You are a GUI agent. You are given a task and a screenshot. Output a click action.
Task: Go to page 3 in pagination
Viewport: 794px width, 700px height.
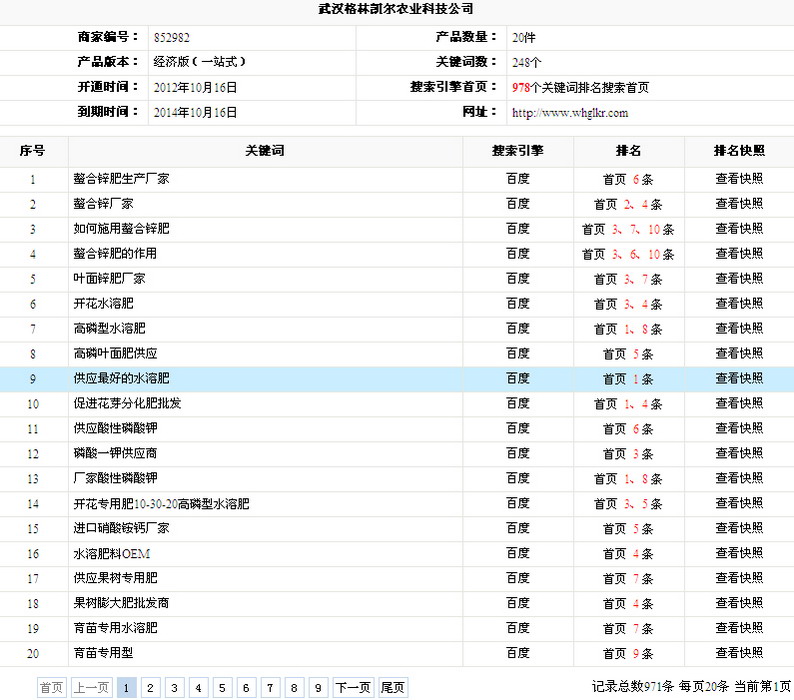(x=174, y=688)
